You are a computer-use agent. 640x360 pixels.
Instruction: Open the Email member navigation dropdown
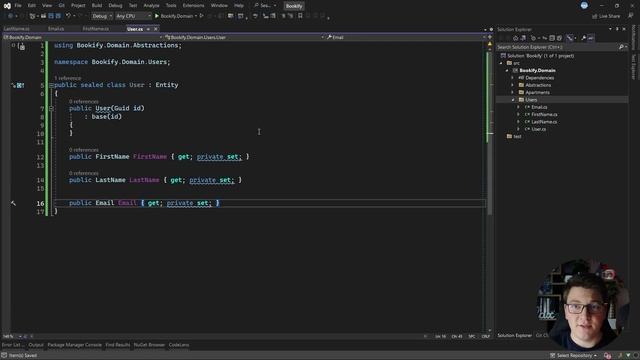[407, 37]
